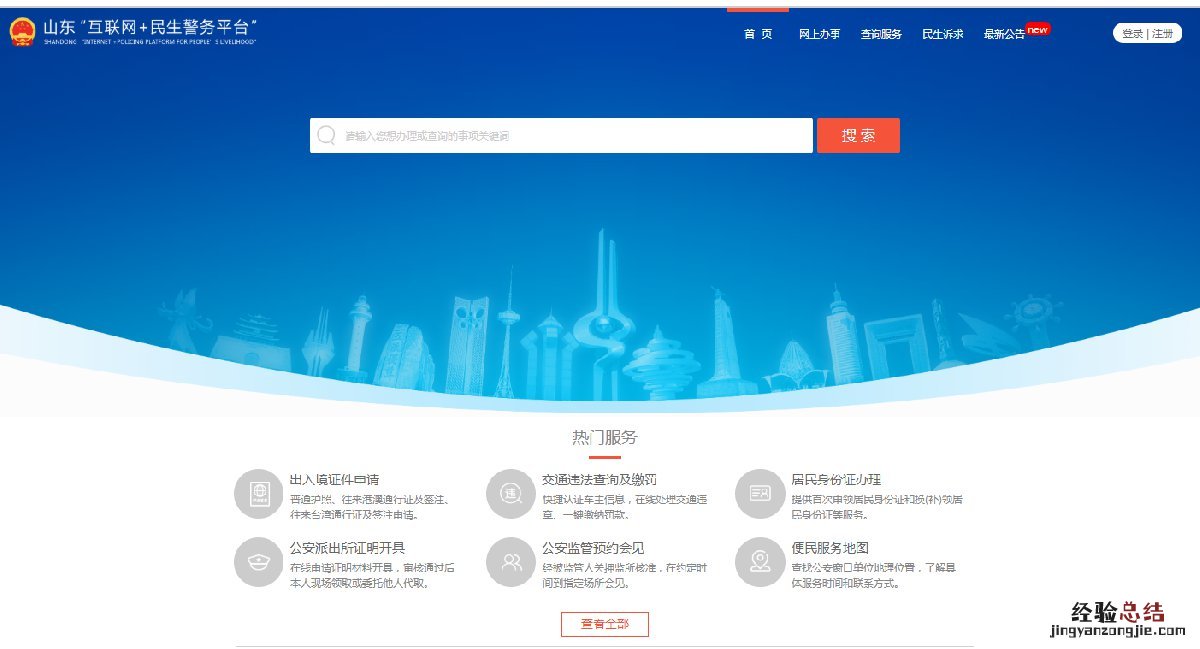
Task: Focus the keyword search input field
Action: (x=561, y=136)
